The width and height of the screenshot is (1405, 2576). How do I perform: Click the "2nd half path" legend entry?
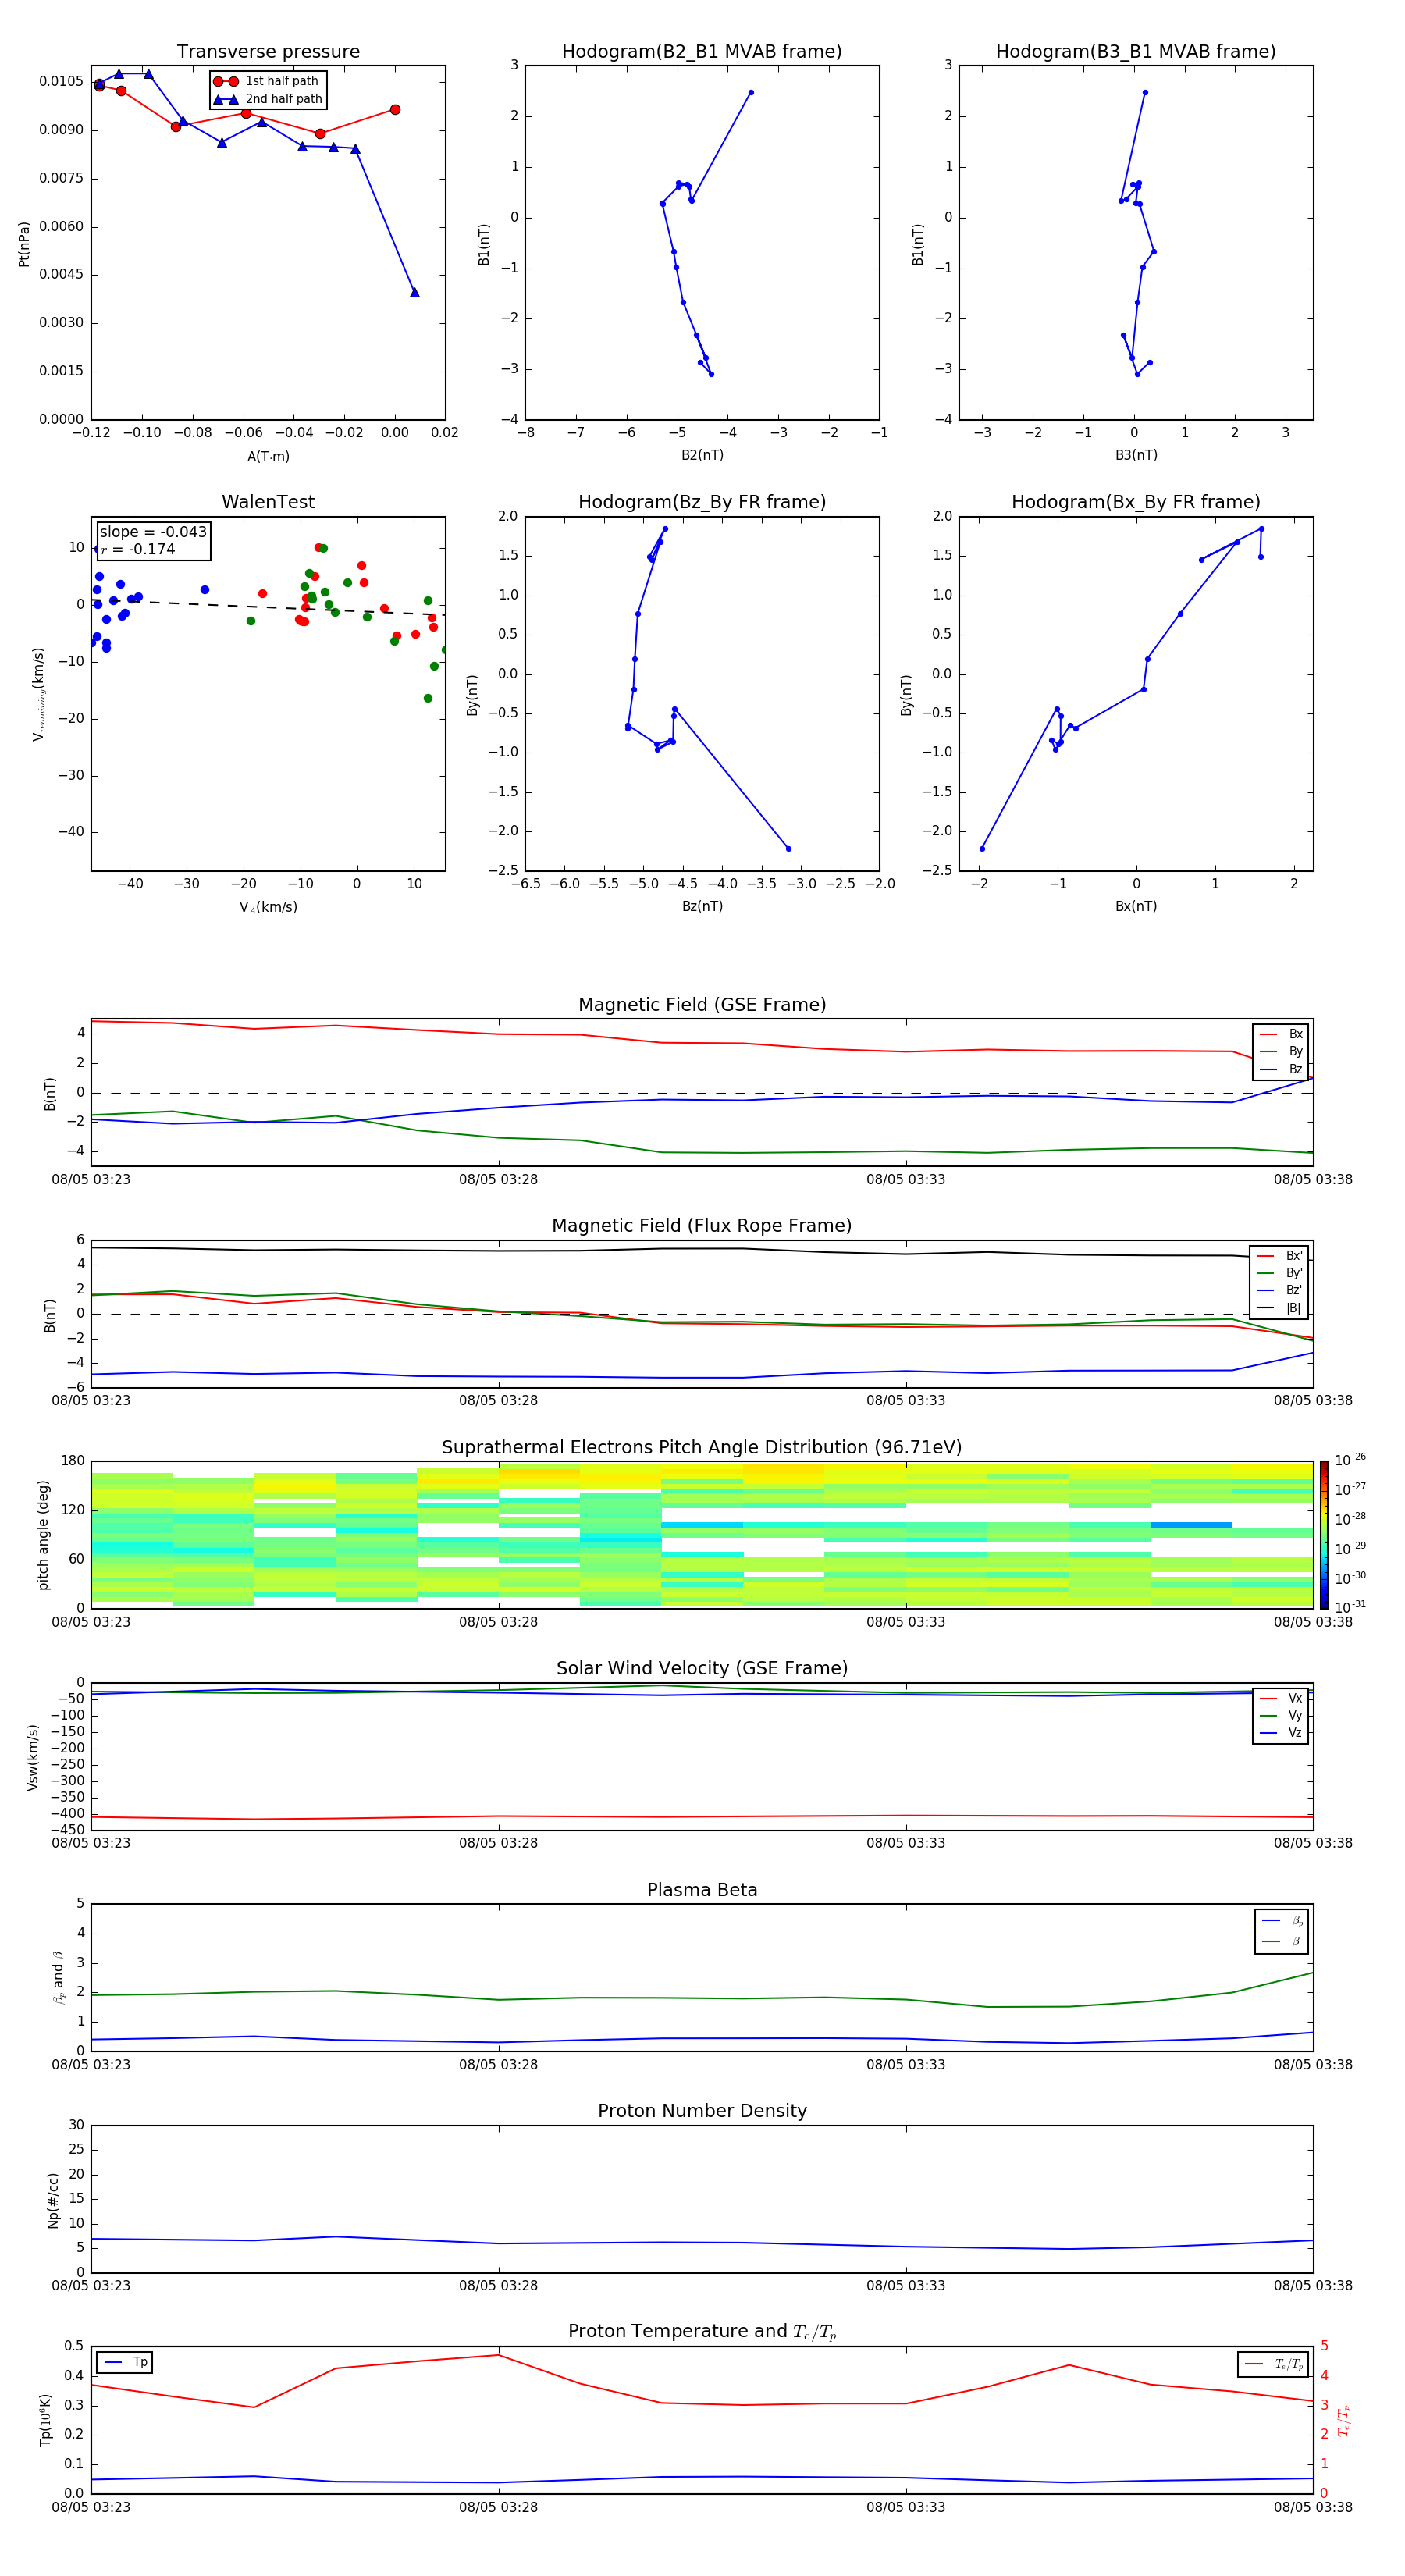pyautogui.click(x=268, y=99)
